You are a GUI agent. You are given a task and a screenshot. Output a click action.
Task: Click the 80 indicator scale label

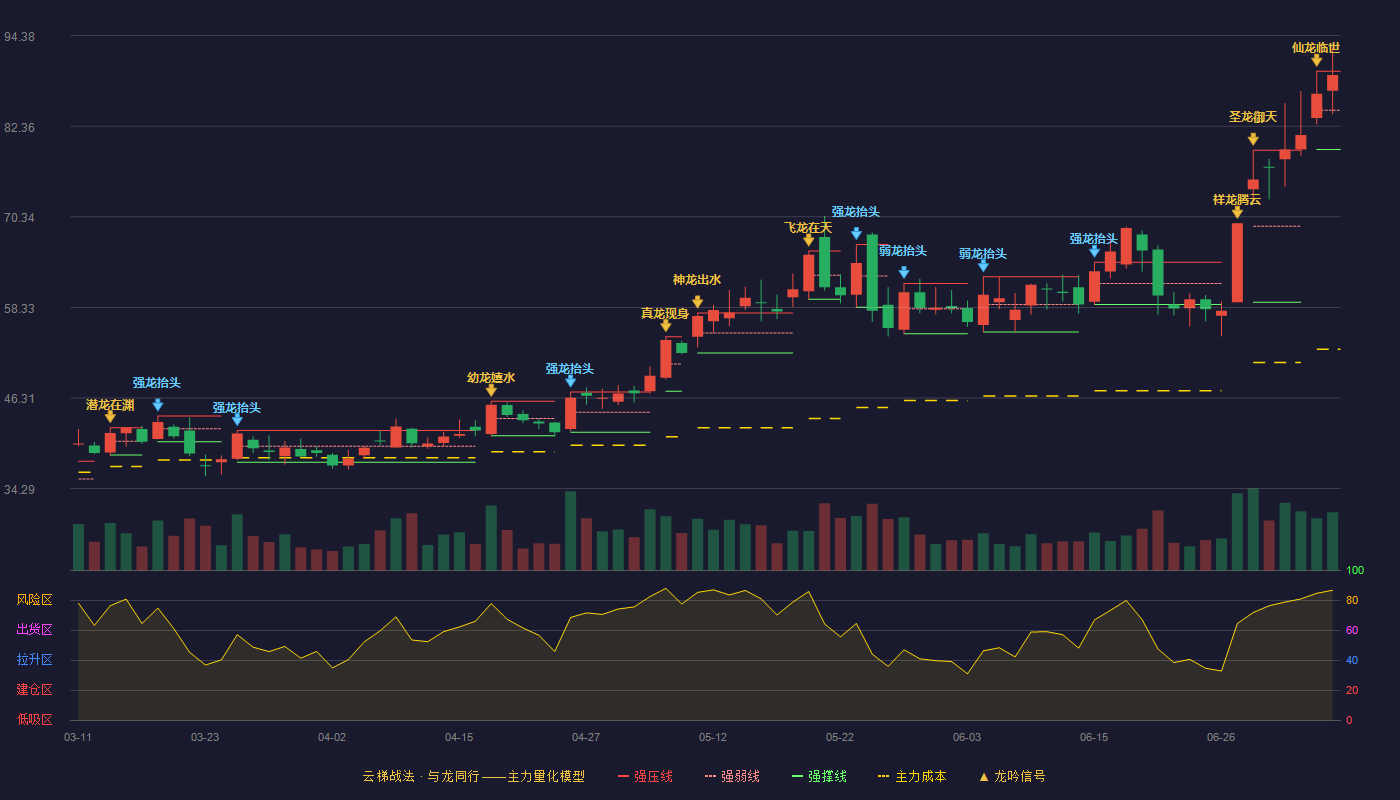tap(1352, 600)
